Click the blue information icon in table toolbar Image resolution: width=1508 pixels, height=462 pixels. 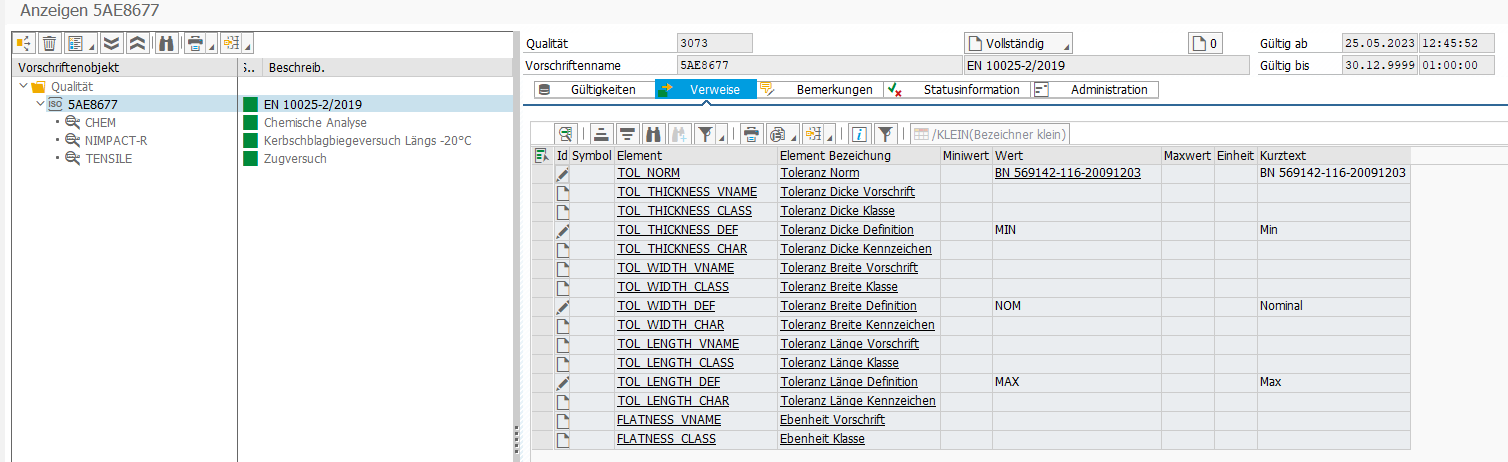[859, 134]
